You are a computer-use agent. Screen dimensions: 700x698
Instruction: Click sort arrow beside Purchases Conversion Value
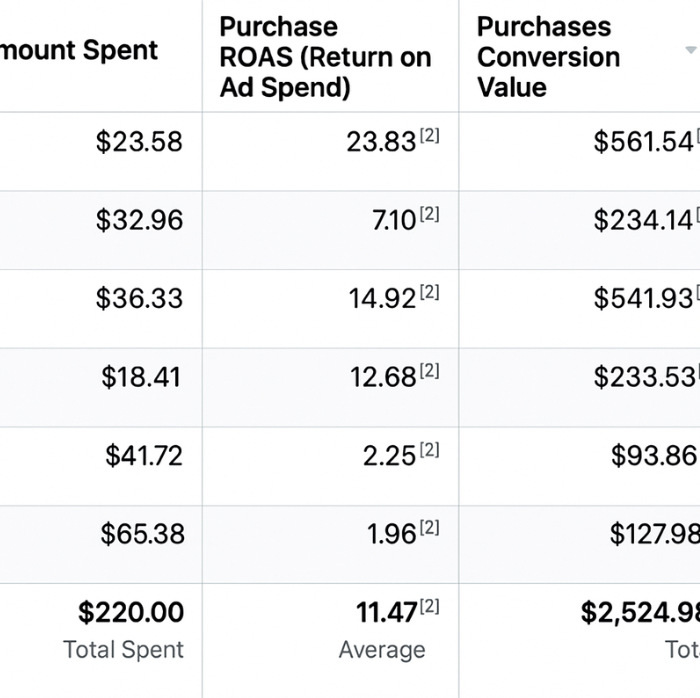tap(690, 50)
